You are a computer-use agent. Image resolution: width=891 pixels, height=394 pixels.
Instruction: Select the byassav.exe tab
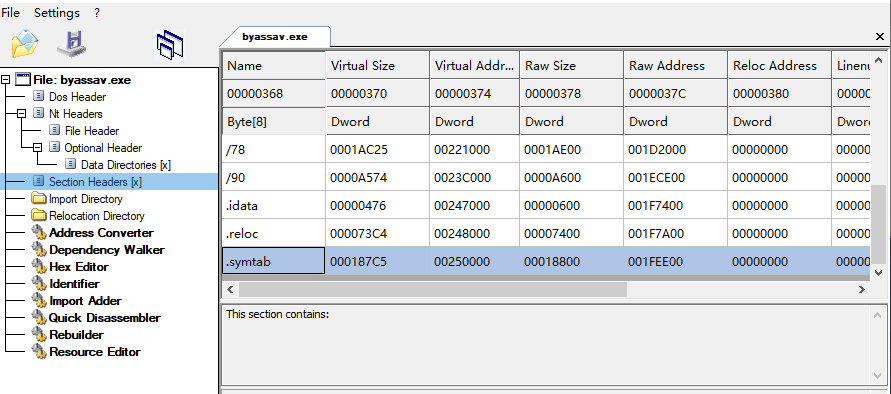click(x=275, y=36)
